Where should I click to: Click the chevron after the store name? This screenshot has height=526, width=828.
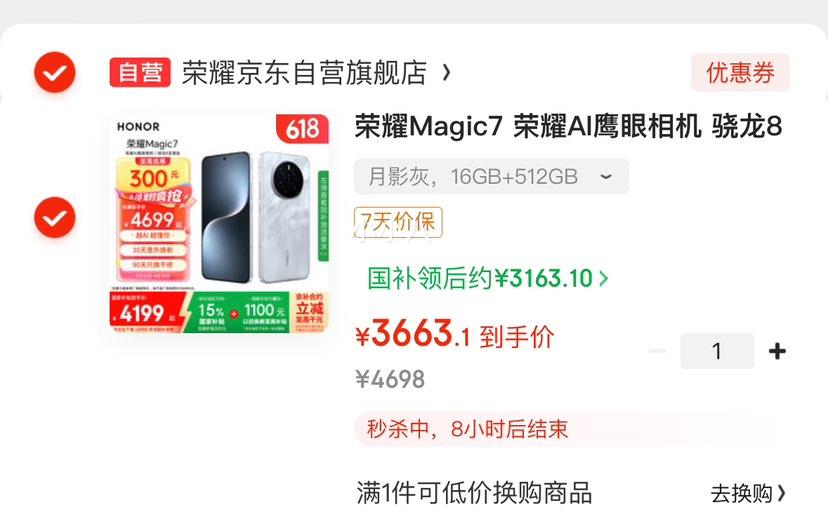coord(447,72)
